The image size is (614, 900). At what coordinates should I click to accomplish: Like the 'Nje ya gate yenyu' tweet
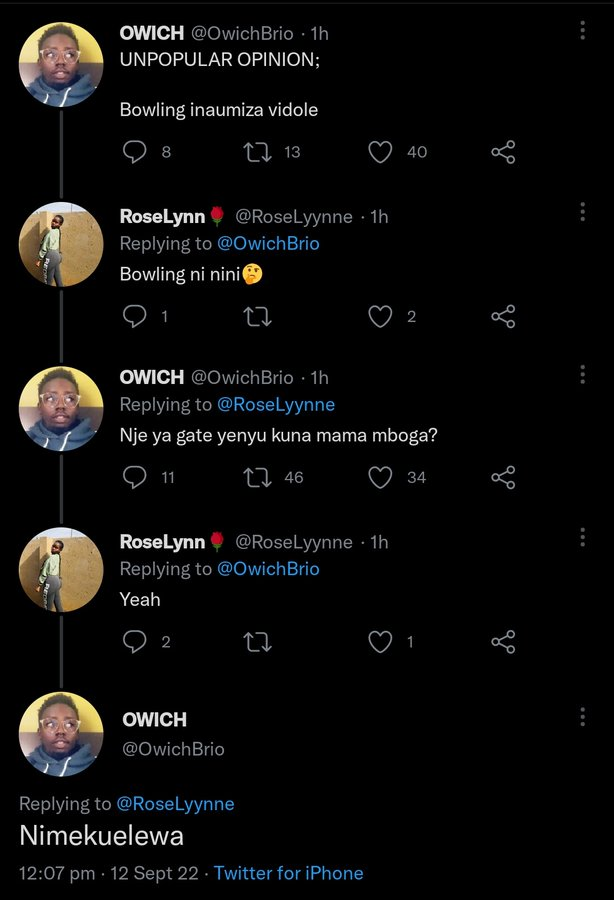click(380, 478)
